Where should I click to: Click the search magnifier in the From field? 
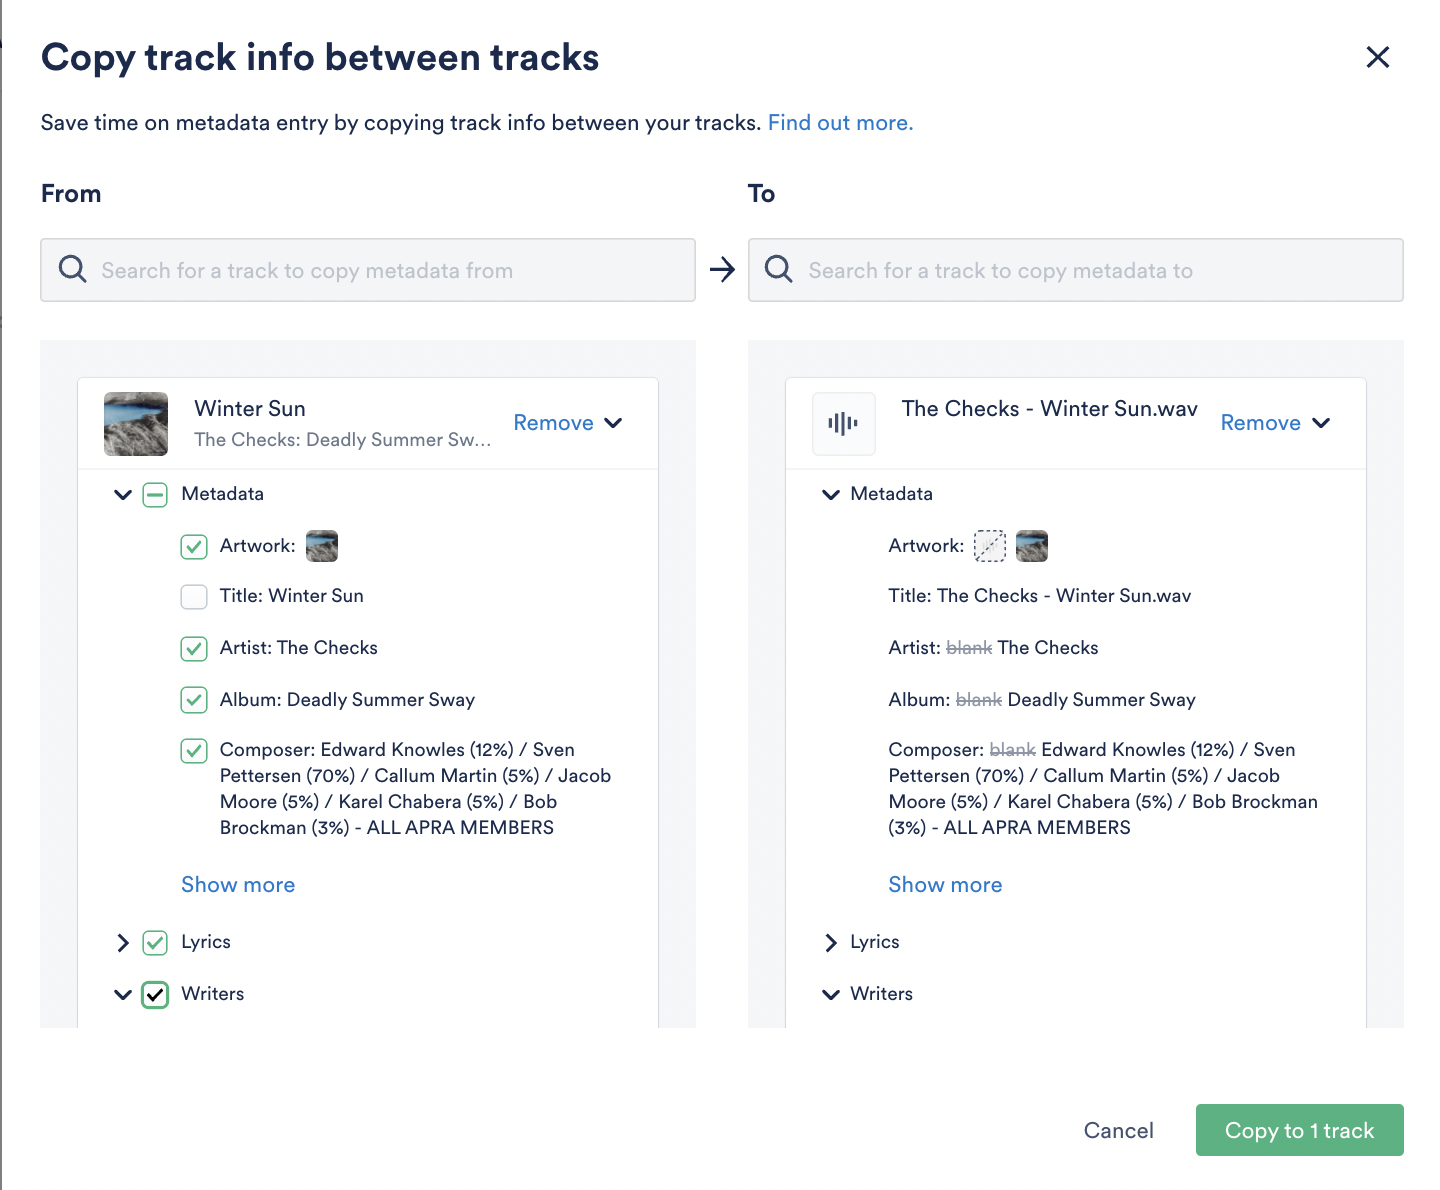[x=72, y=270]
